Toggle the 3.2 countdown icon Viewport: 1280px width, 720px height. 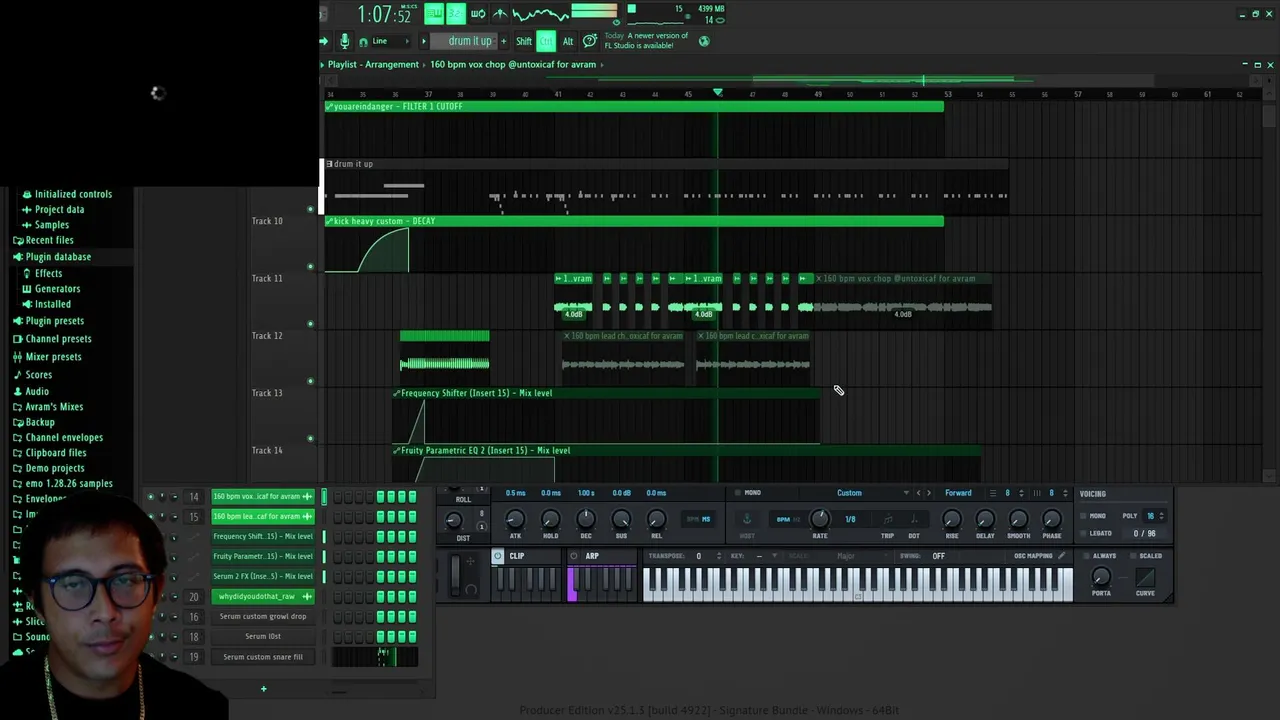click(455, 13)
